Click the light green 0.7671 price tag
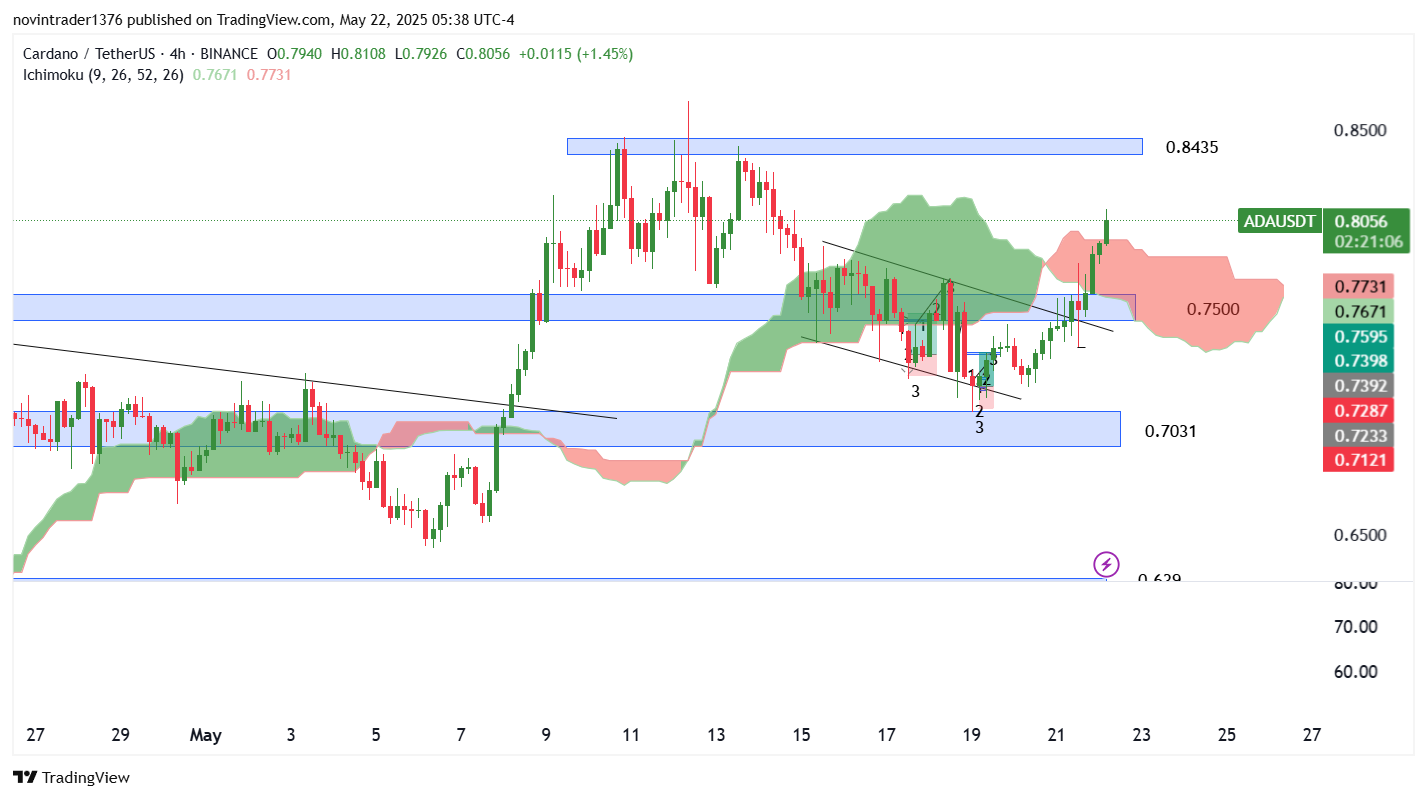 pos(1355,312)
